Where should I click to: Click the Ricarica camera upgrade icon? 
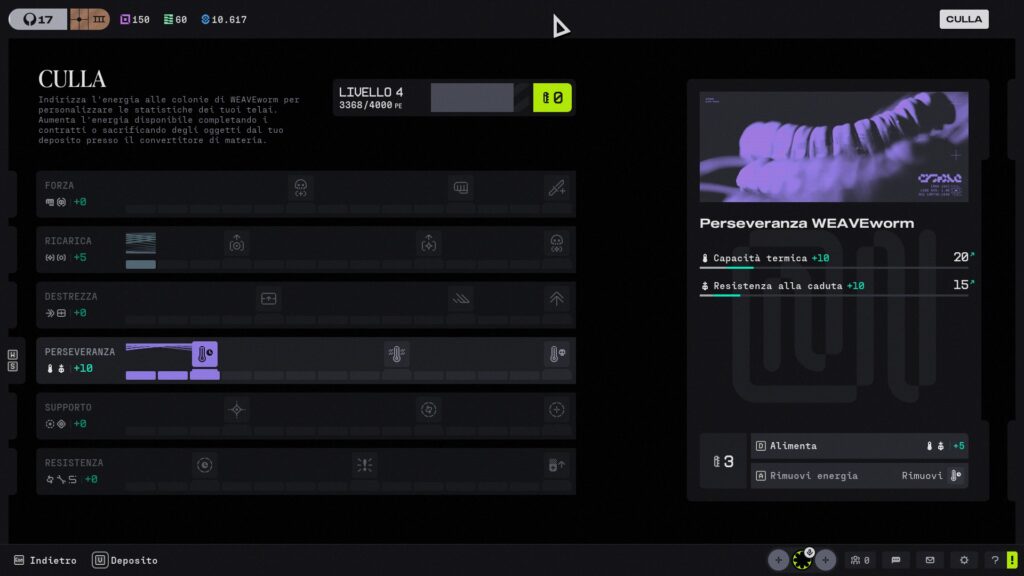(x=236, y=244)
